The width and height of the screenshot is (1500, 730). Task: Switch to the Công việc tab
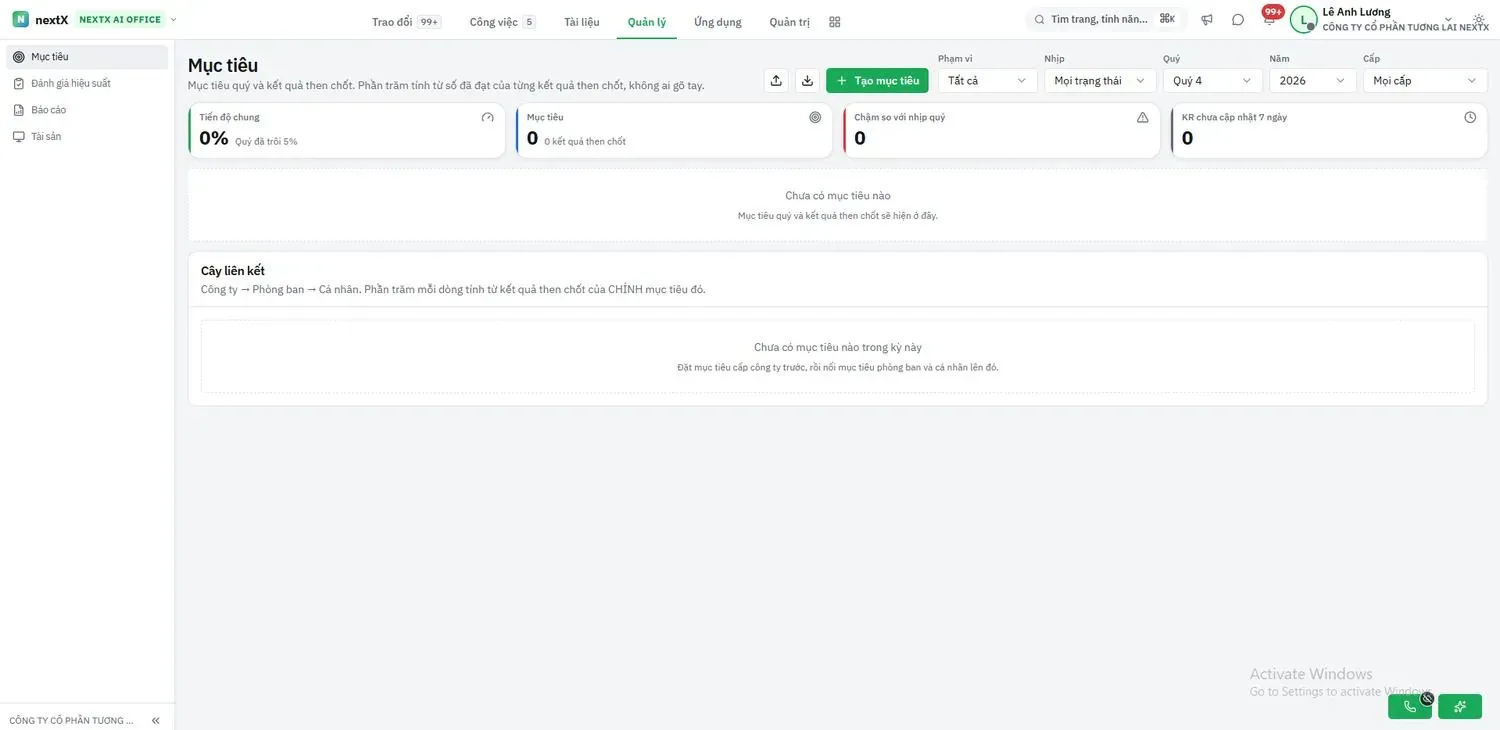point(502,22)
